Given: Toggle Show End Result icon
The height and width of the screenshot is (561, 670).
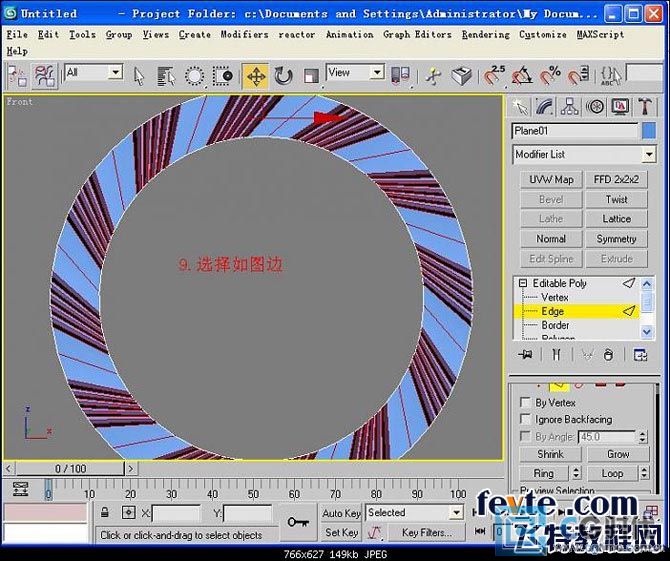Looking at the screenshot, I should click(x=556, y=355).
